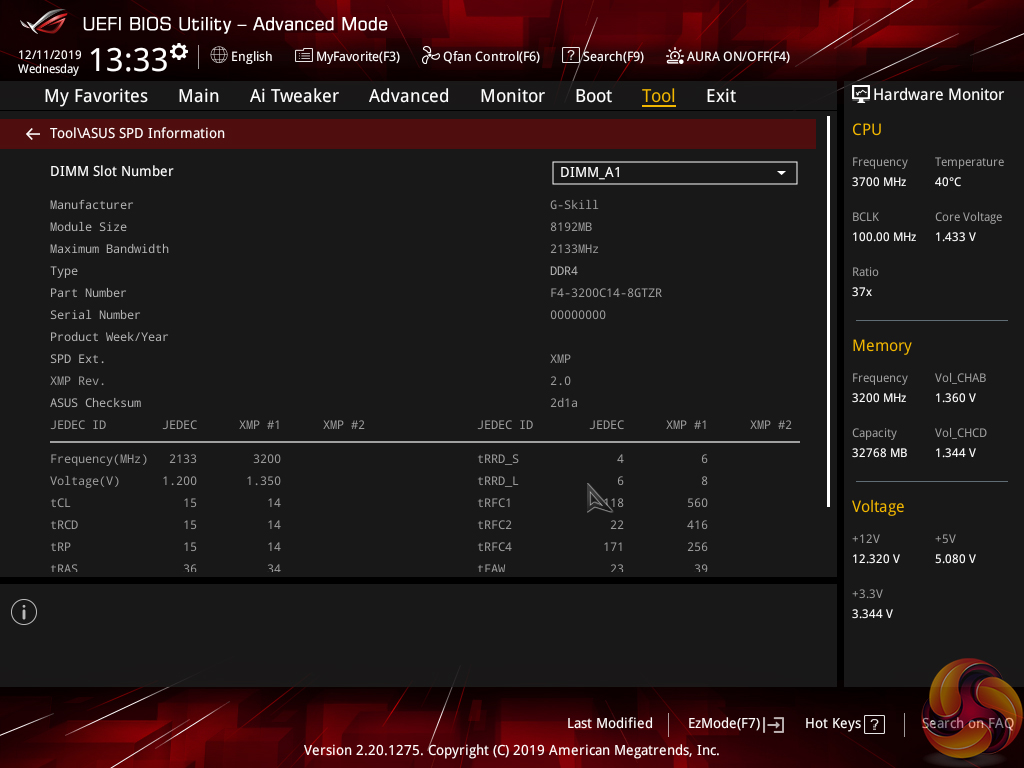Click the ROG logo icon

point(44,23)
